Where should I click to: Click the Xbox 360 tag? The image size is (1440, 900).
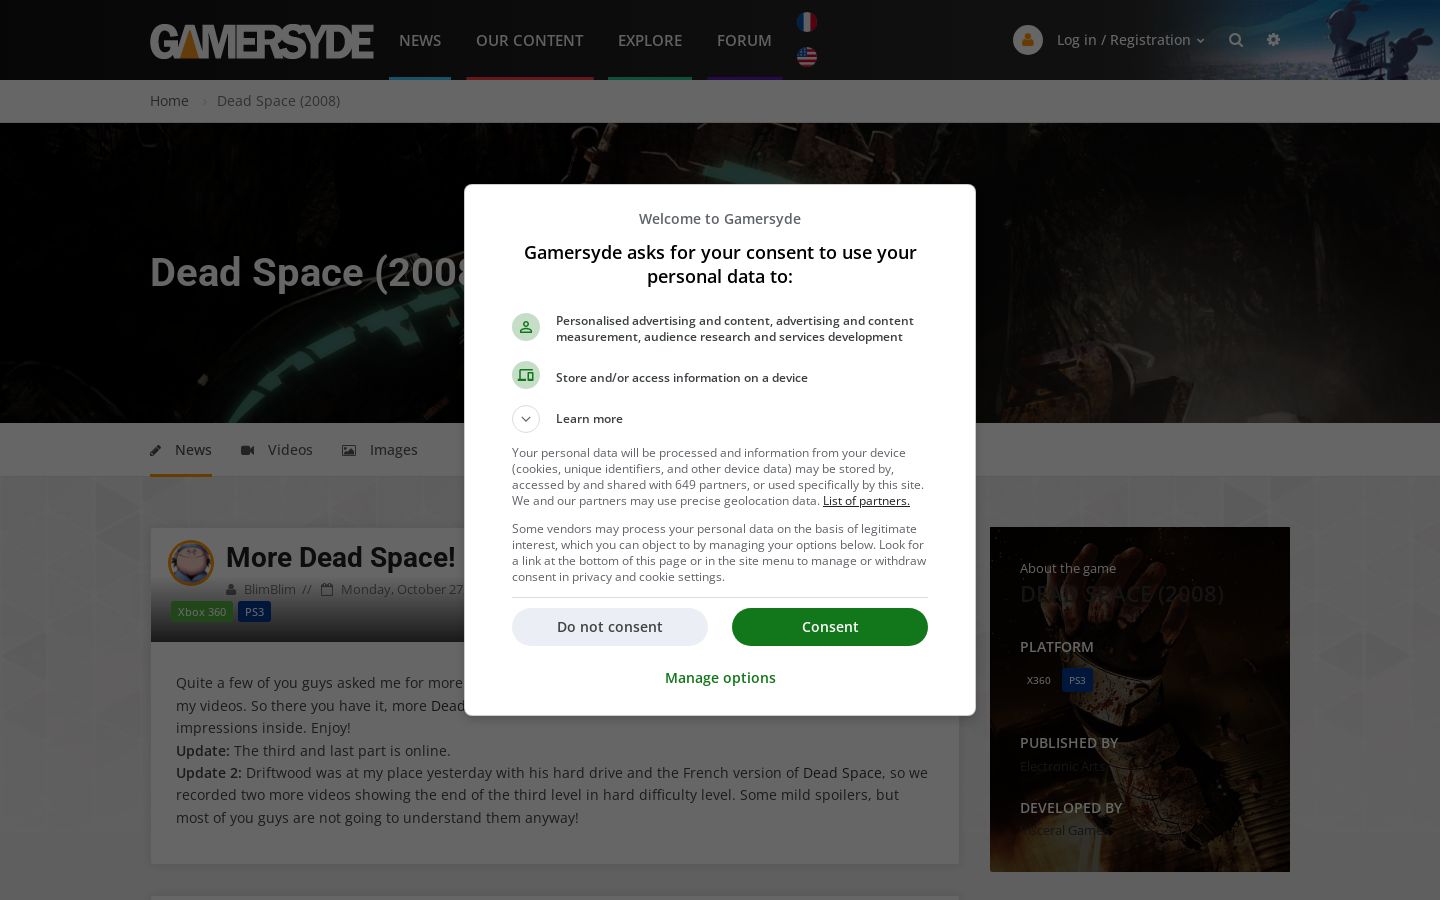[202, 612]
